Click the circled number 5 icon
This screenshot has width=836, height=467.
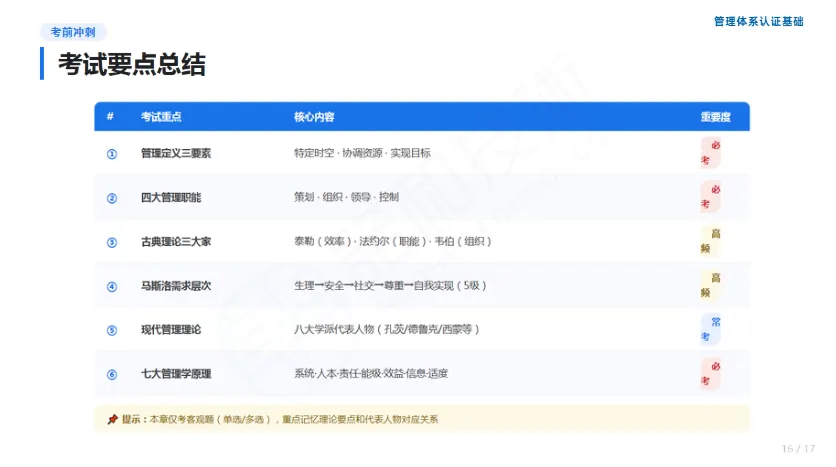point(112,331)
